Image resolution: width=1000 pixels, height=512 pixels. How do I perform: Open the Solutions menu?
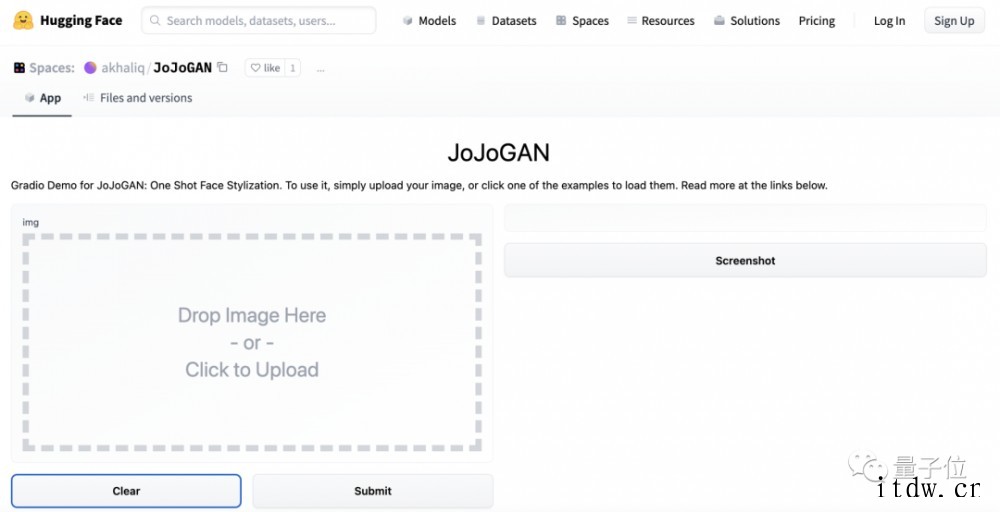pyautogui.click(x=747, y=20)
